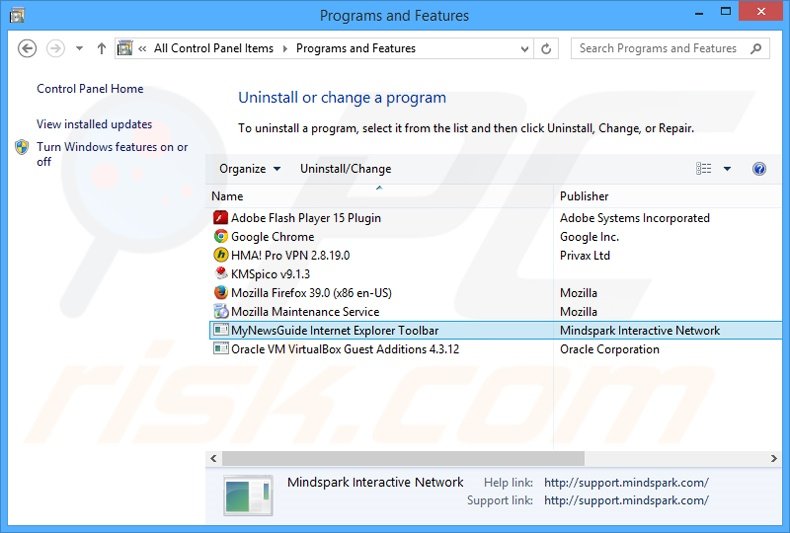Sort by the Publisher column header
This screenshot has width=790, height=533.
(x=669, y=196)
